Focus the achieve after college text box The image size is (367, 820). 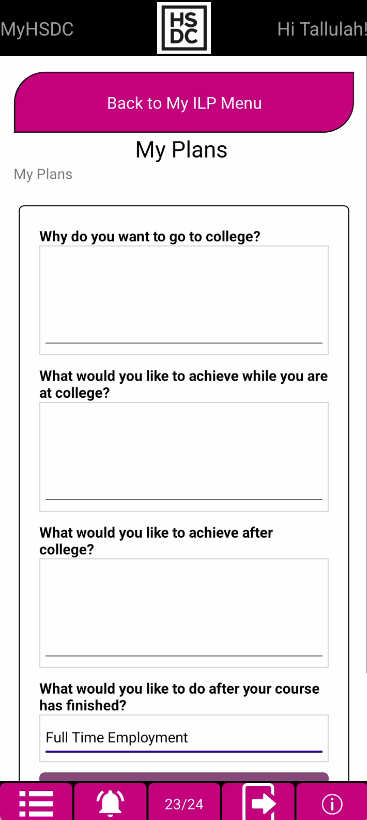click(x=184, y=613)
